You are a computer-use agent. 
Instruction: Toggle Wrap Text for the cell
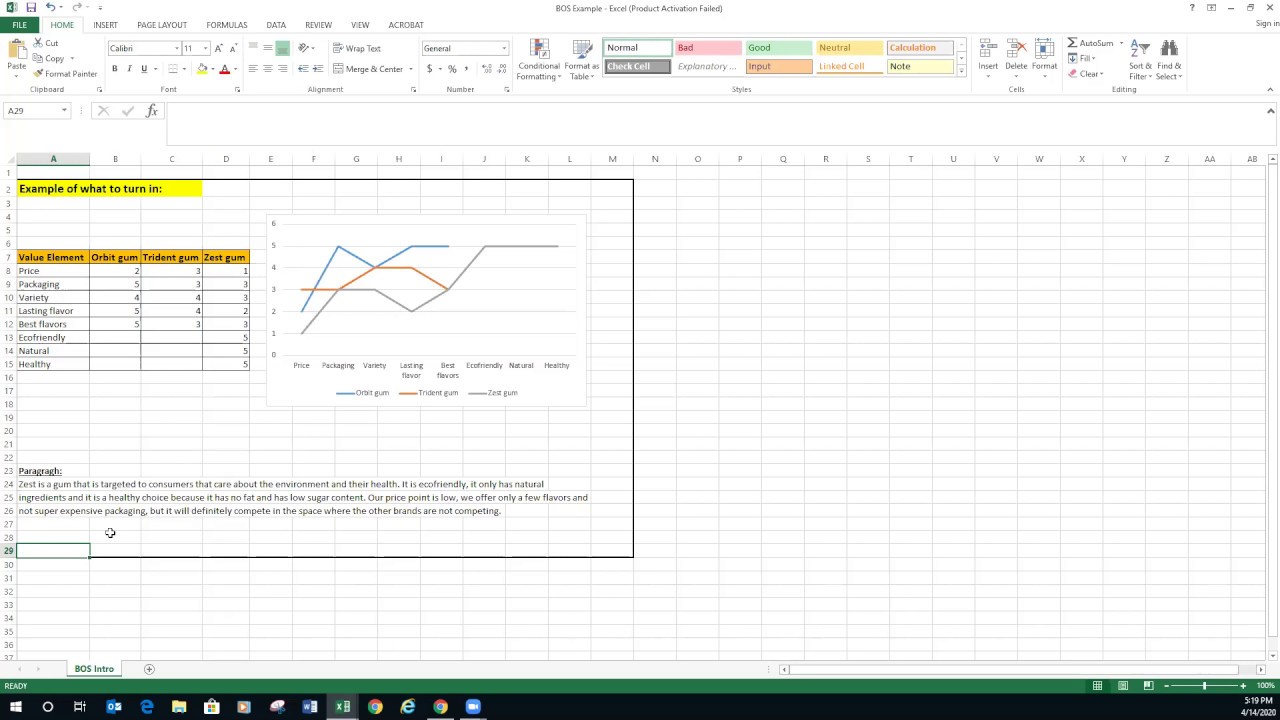pos(357,48)
